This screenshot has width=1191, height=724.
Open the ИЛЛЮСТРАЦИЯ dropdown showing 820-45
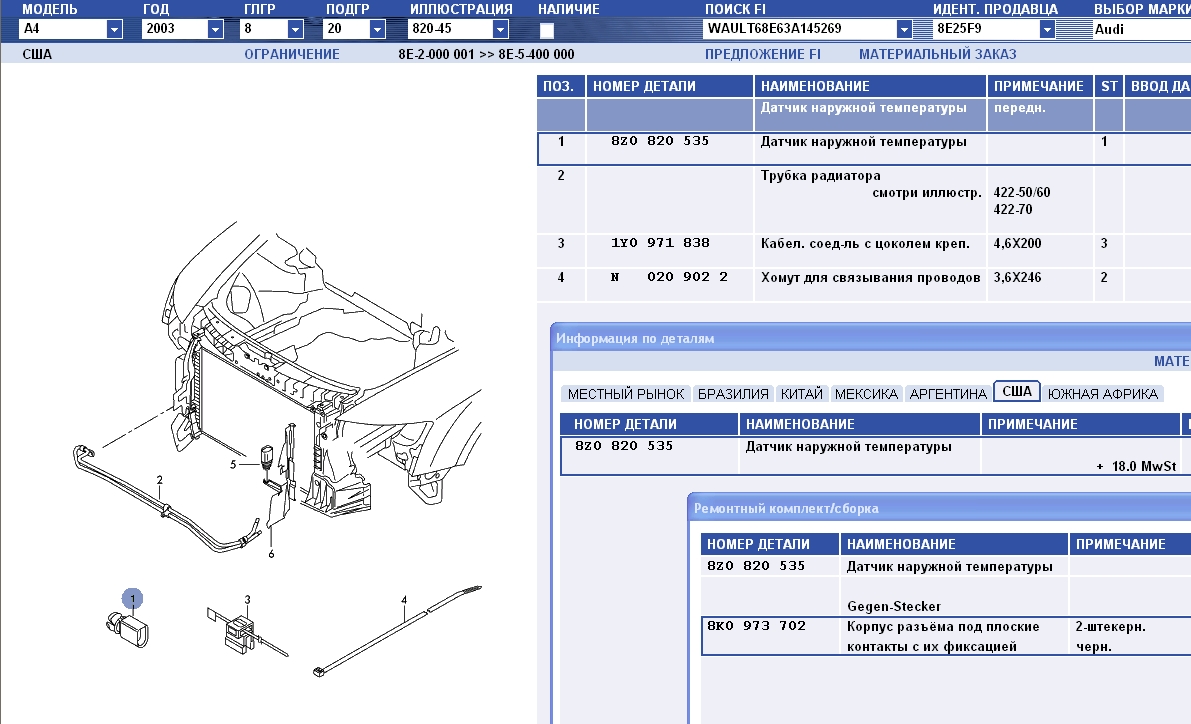point(500,29)
